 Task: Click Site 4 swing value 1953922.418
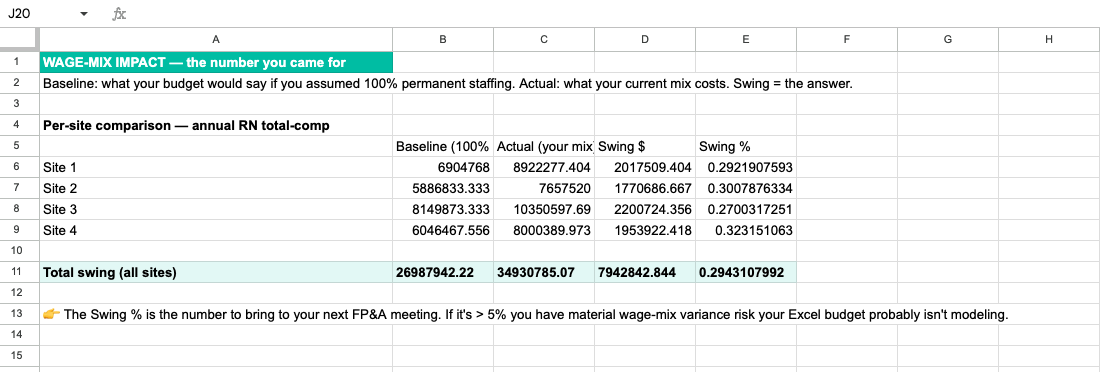click(x=645, y=230)
